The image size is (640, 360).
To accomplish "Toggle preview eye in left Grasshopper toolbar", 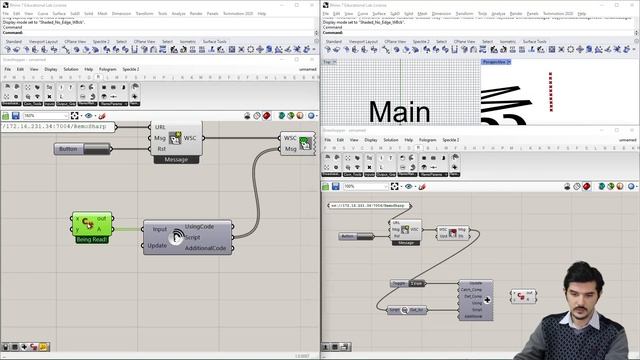I will [x=88, y=116].
